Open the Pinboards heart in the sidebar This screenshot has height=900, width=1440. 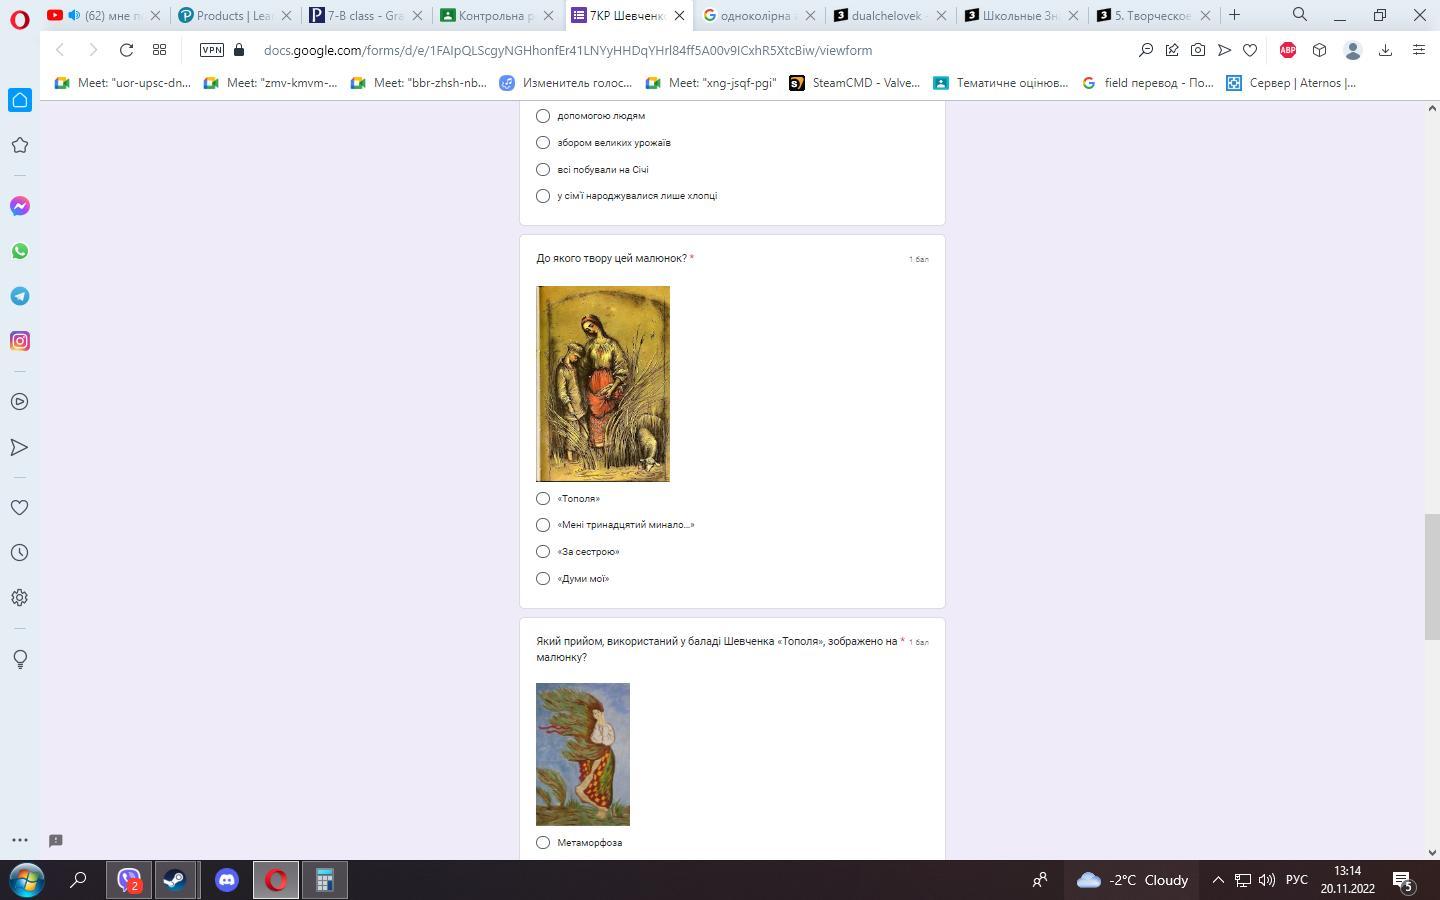(x=19, y=508)
